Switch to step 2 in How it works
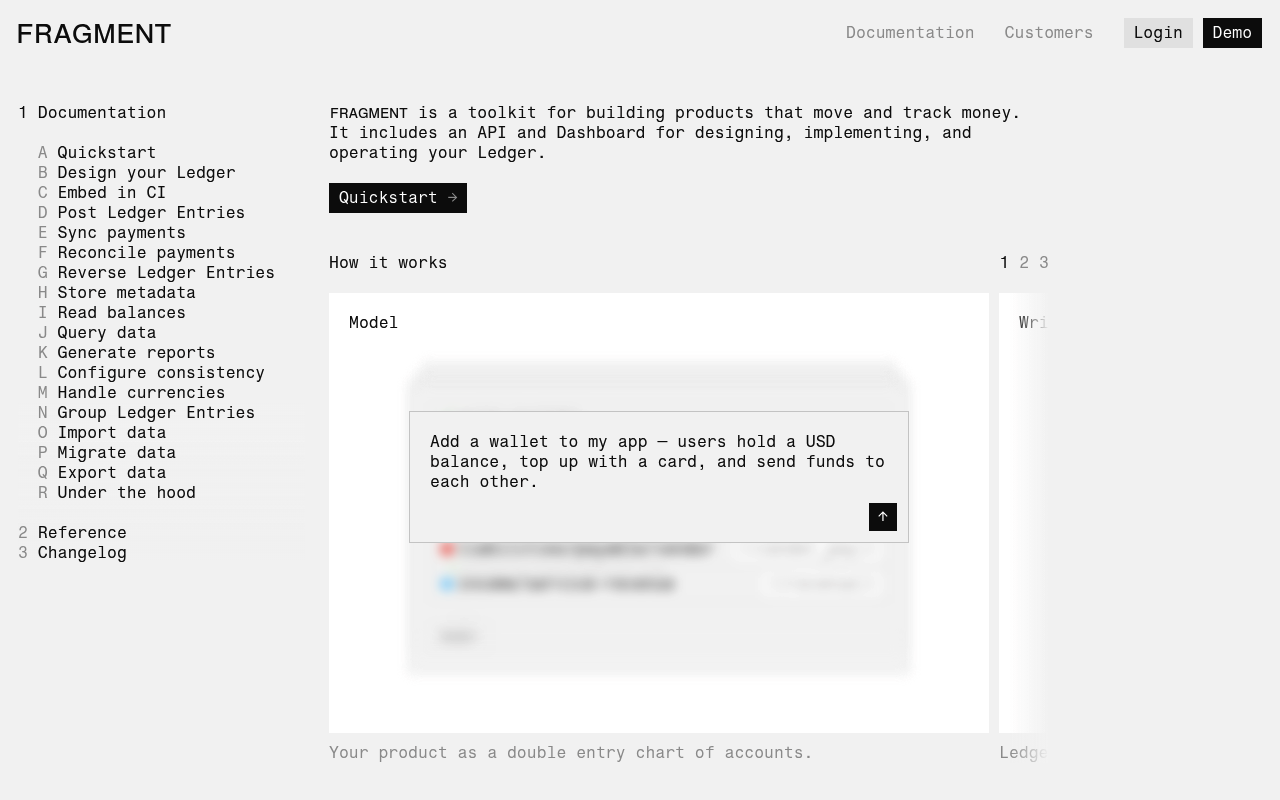 (x=1024, y=263)
